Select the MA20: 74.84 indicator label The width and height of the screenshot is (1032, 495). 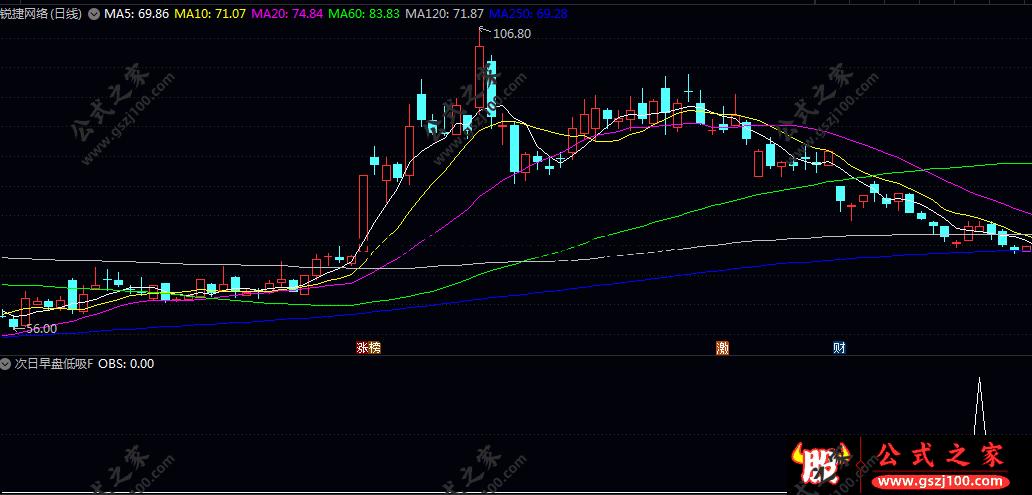(288, 13)
